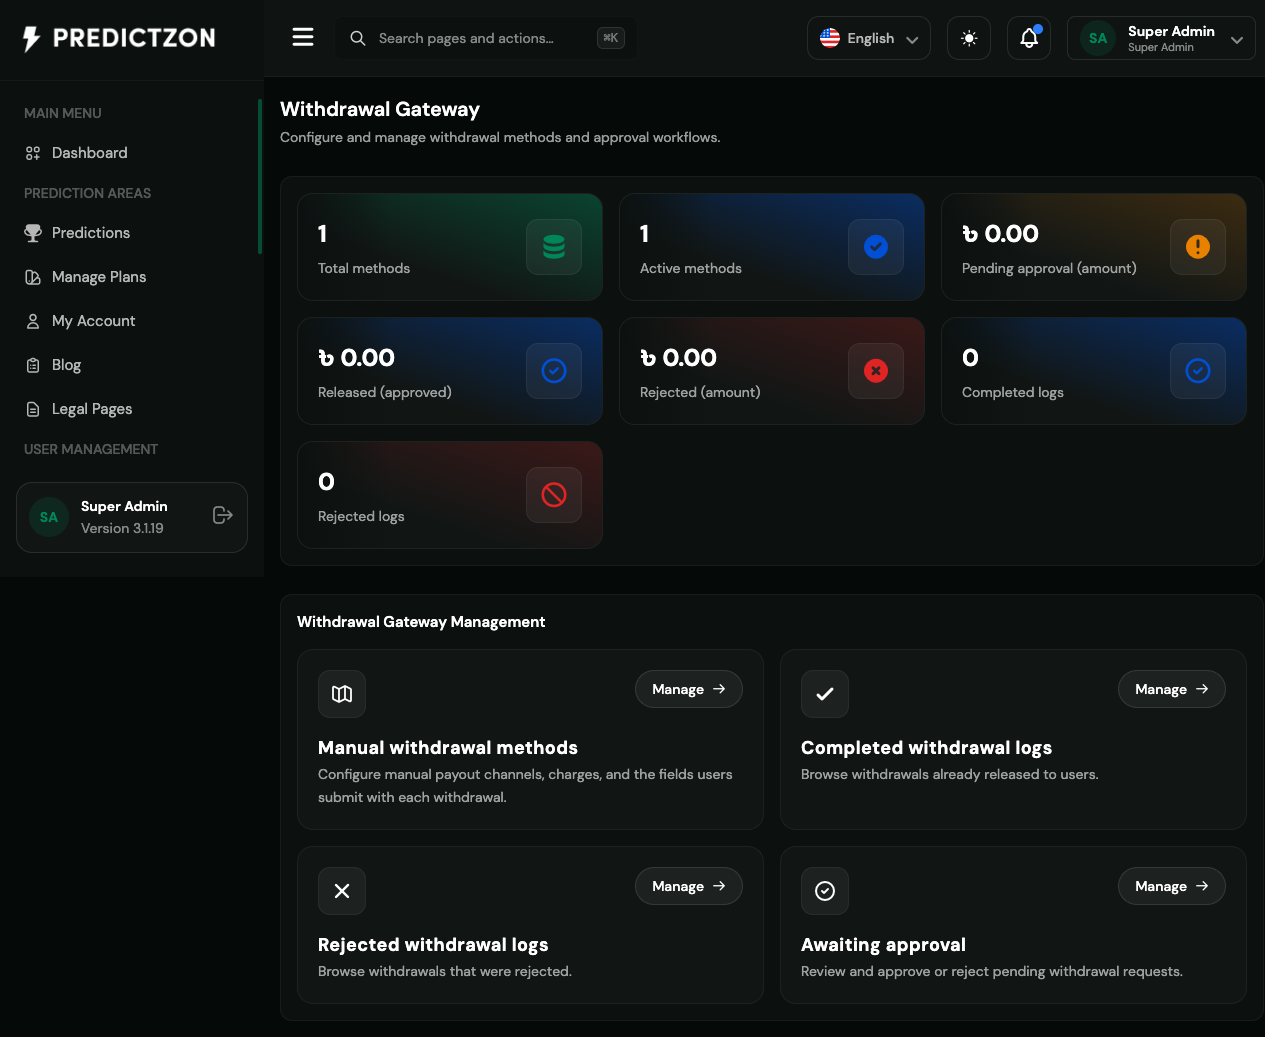Click the "Manual withdrawal methods" card title
Viewport: 1265px width, 1037px height.
coord(448,748)
